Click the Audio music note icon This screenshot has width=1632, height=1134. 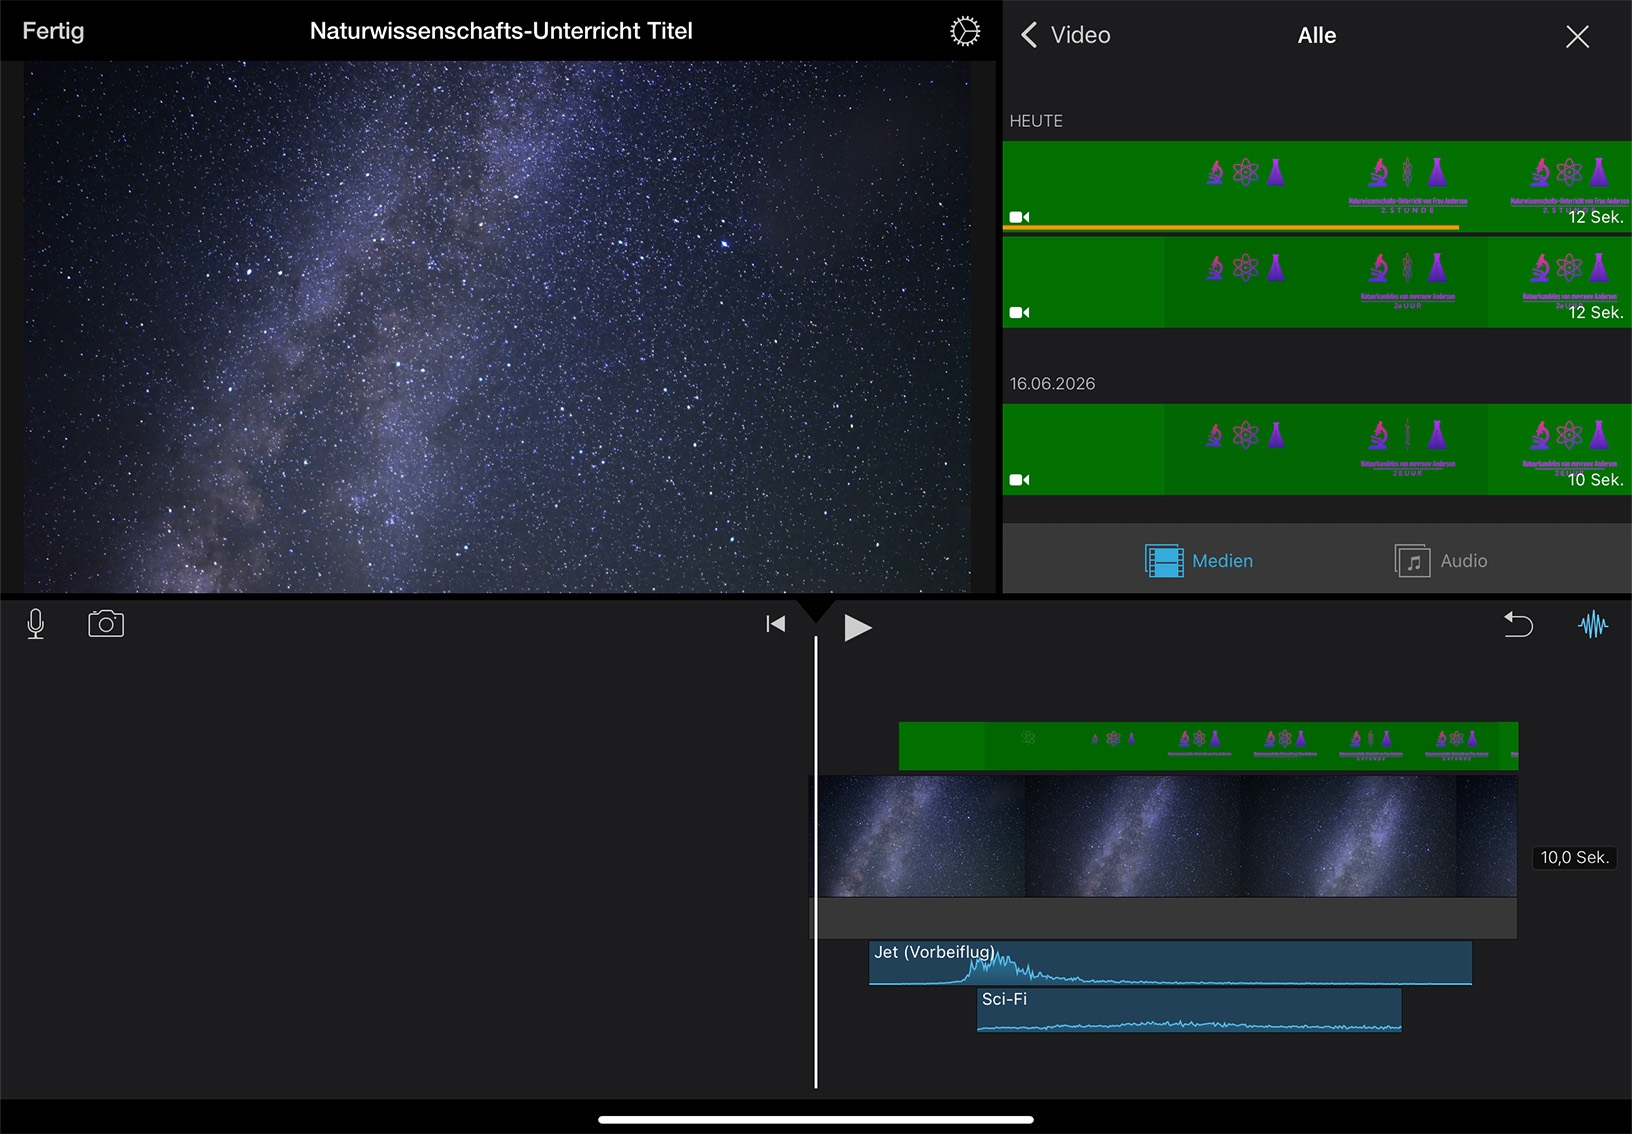(x=1412, y=561)
